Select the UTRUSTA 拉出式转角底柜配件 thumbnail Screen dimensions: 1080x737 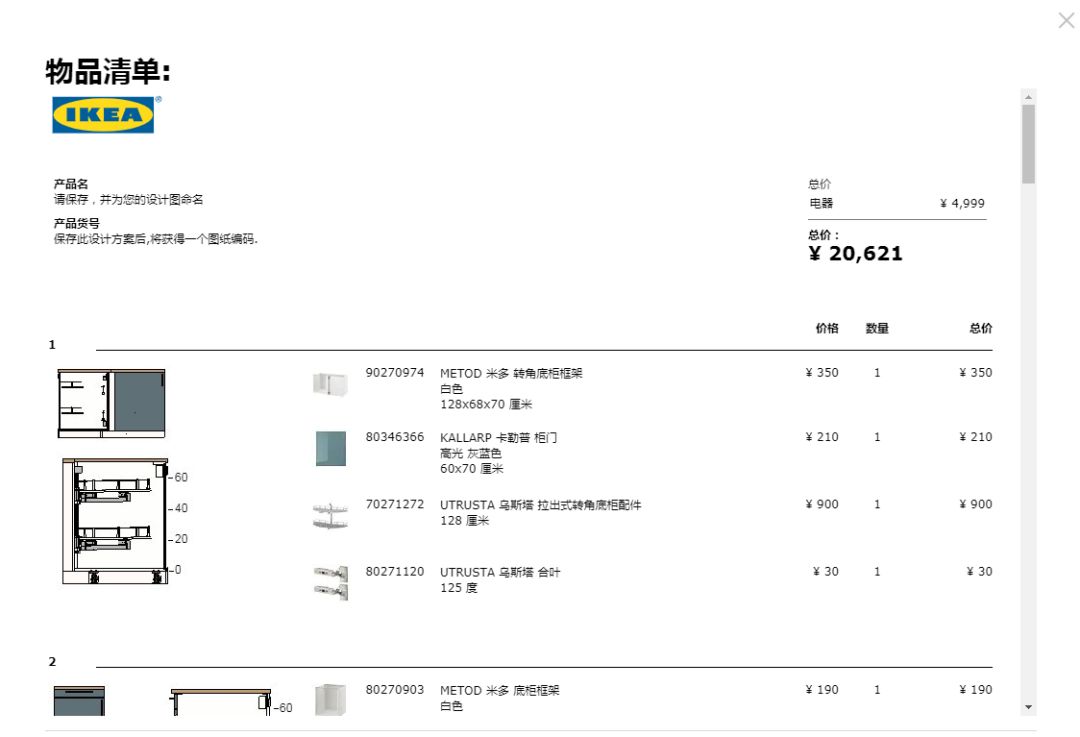[x=330, y=513]
